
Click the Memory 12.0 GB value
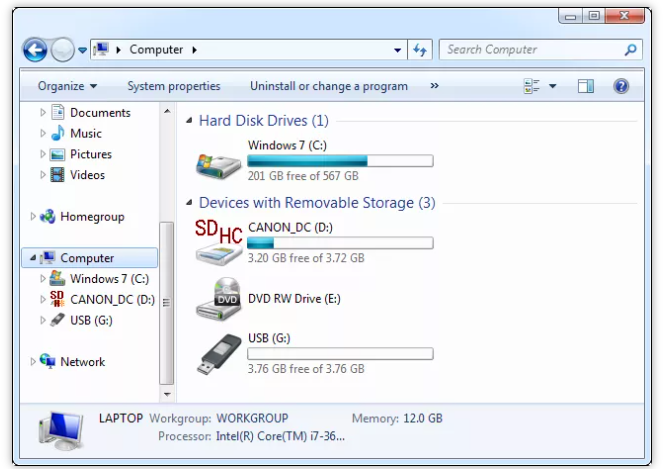[x=422, y=418]
